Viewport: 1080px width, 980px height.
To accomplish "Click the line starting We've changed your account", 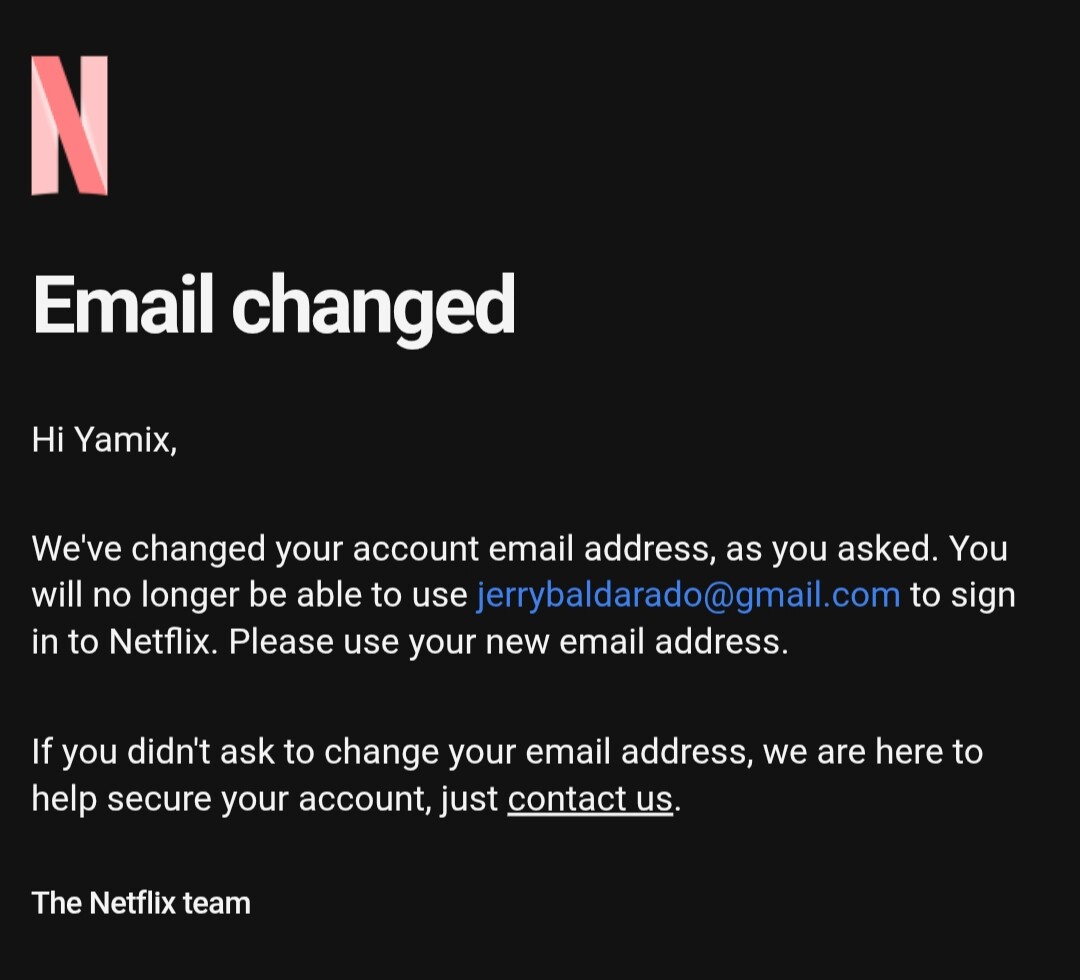I will [519, 550].
